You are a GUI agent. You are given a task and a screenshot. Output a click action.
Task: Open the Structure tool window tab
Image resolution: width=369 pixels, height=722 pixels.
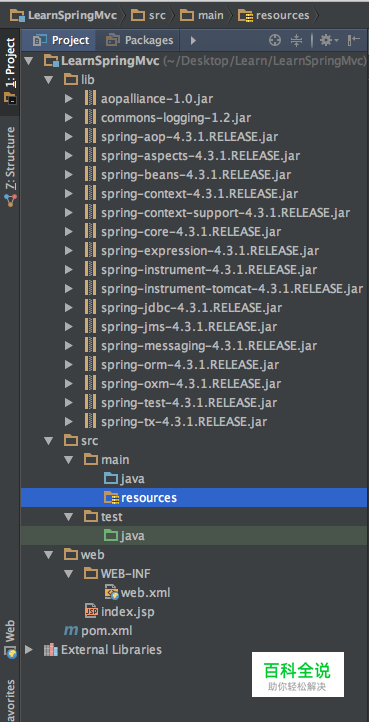[x=10, y=166]
